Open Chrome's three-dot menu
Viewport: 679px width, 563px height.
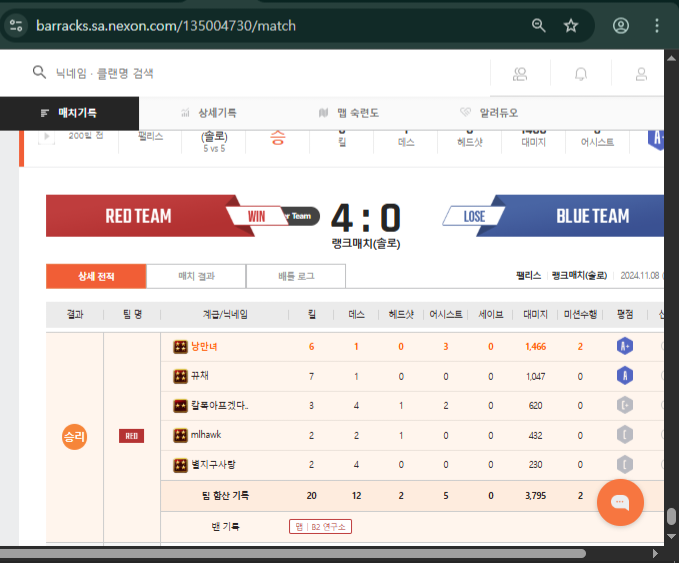(657, 25)
